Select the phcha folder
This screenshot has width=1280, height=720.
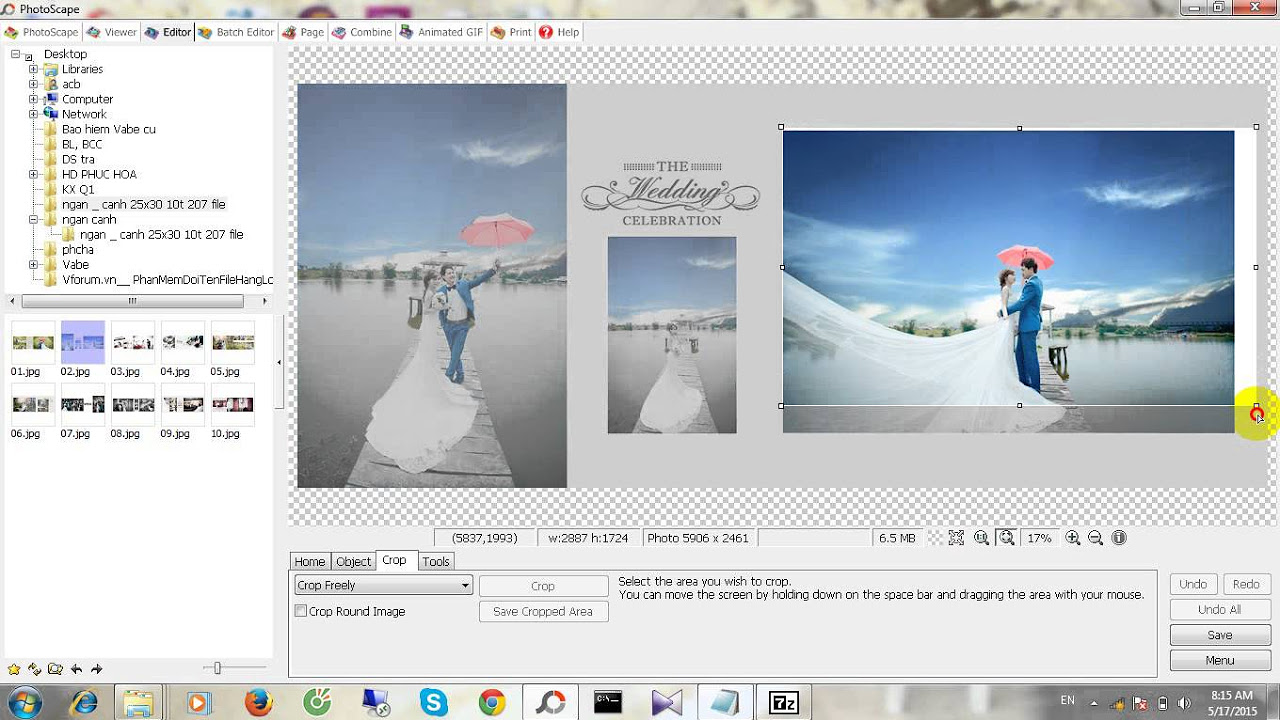pyautogui.click(x=77, y=249)
